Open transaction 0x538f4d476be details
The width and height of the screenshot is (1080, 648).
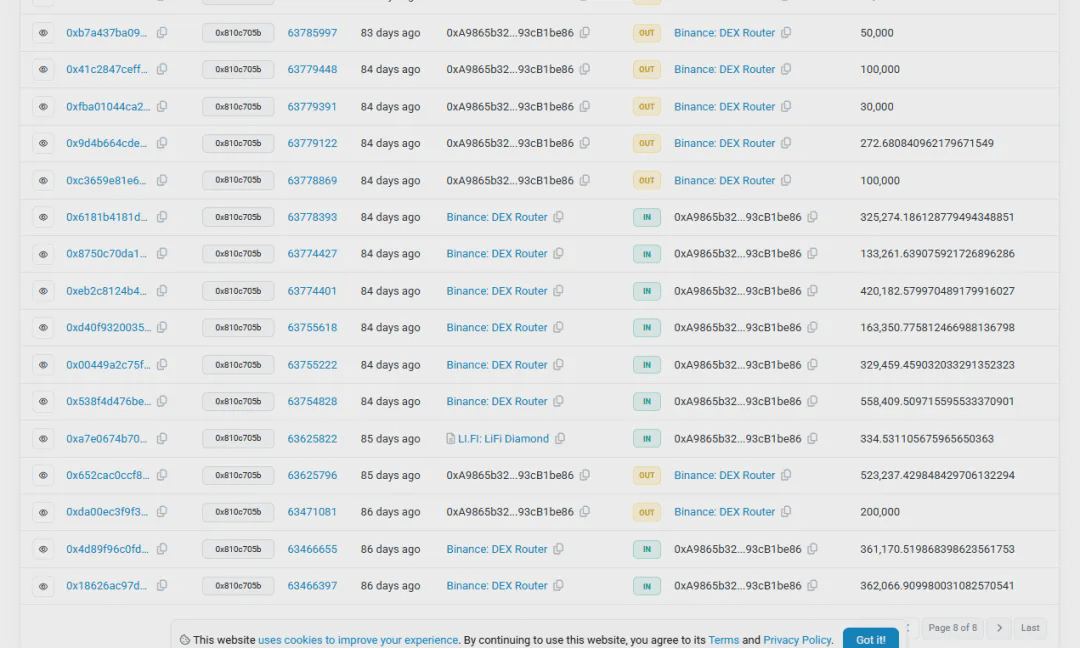(108, 401)
